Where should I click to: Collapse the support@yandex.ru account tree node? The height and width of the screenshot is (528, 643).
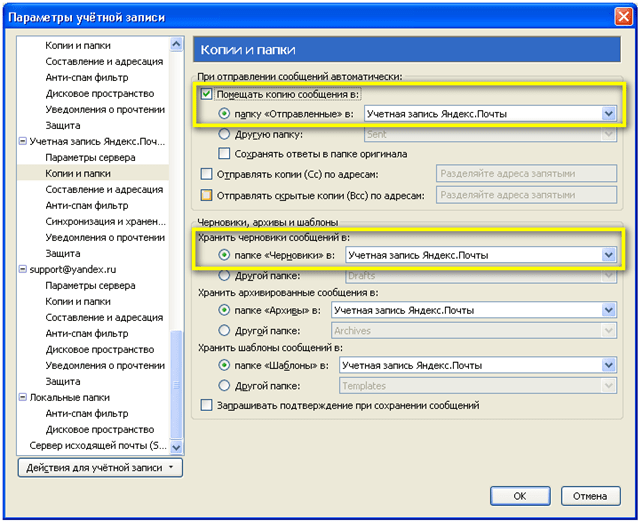point(23,270)
